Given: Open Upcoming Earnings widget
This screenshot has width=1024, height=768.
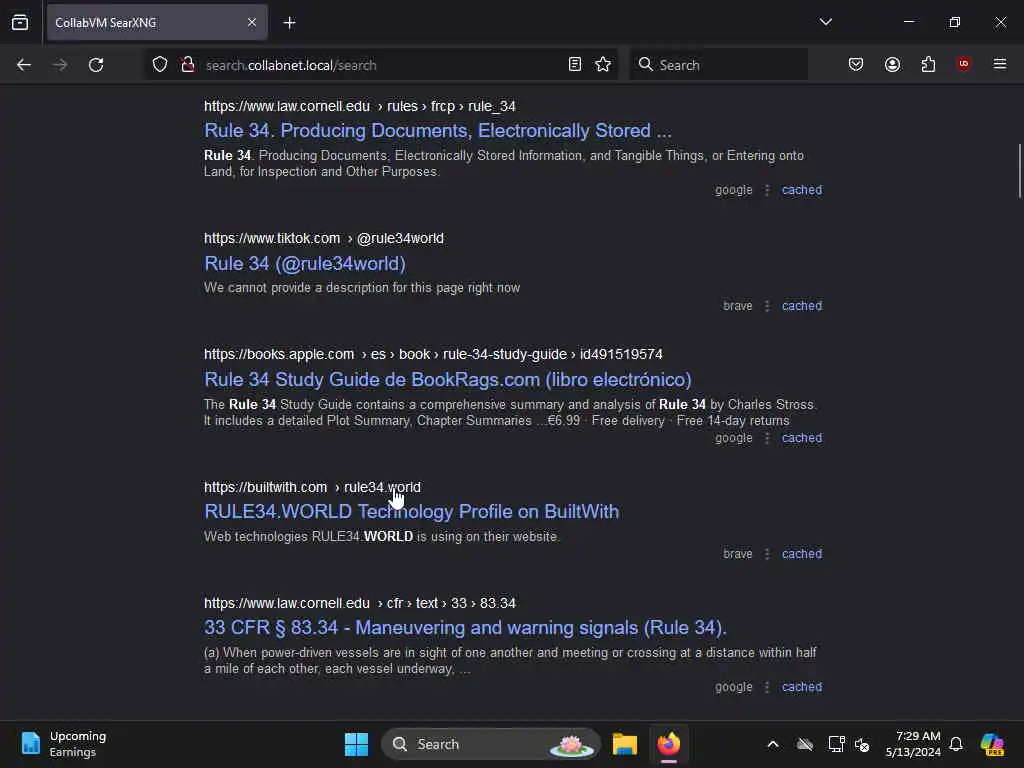Looking at the screenshot, I should coord(63,744).
